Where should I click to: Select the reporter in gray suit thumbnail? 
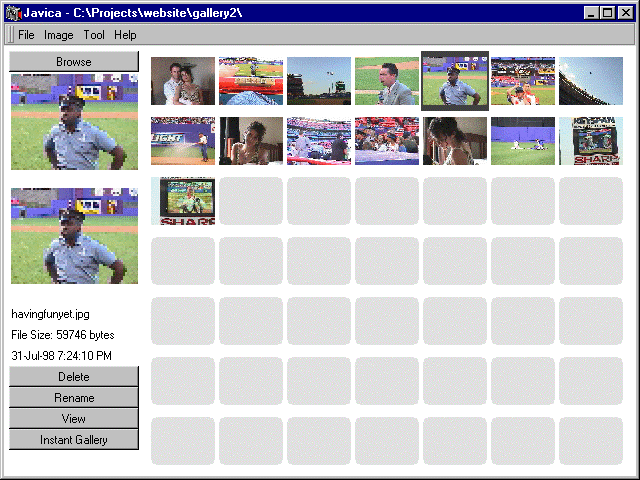(387, 81)
